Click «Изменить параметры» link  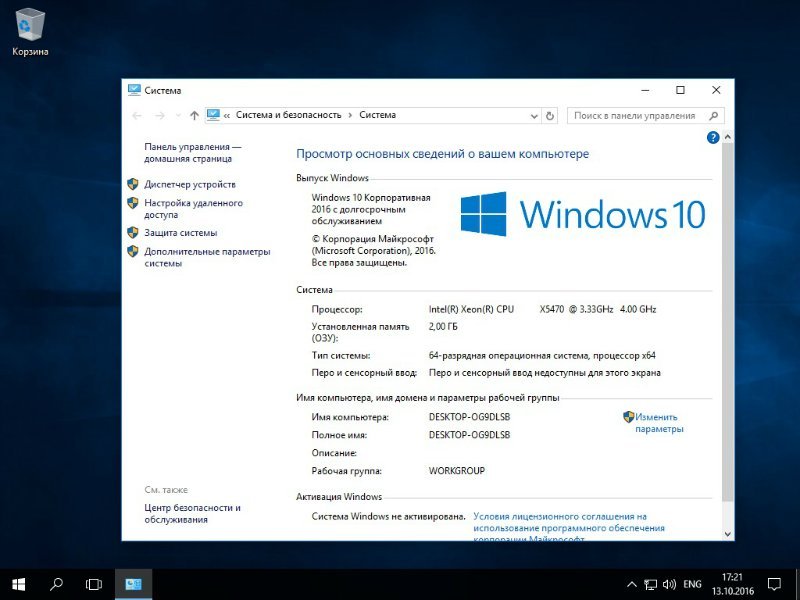tap(659, 423)
